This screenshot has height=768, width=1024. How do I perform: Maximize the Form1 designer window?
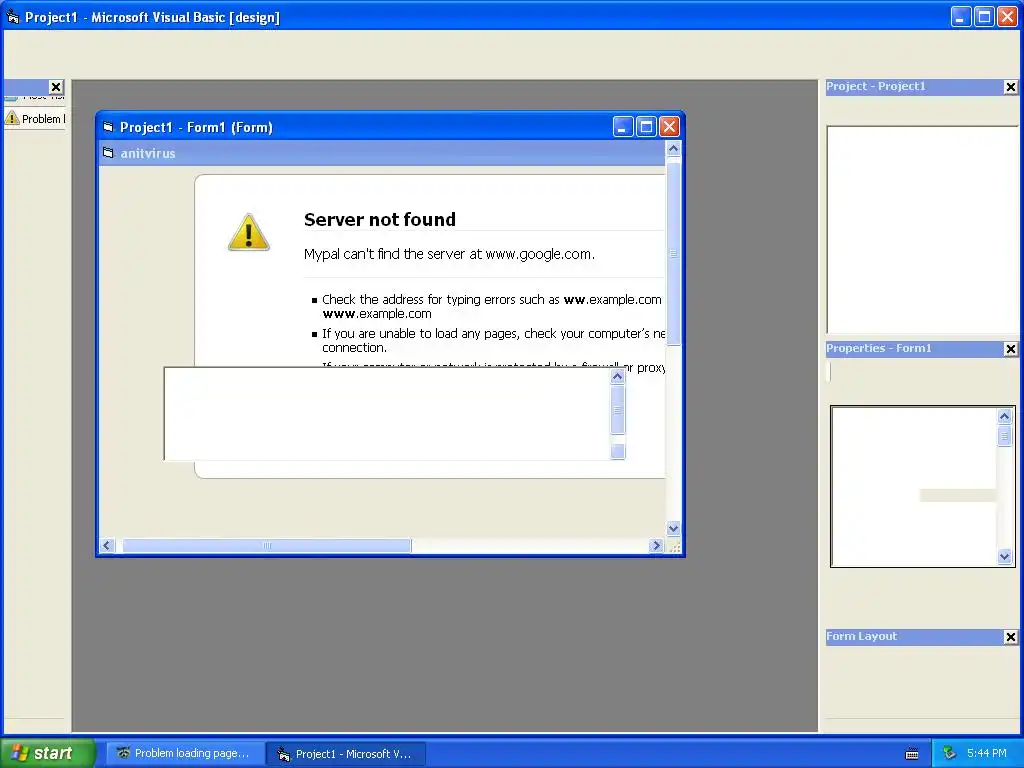coord(647,127)
